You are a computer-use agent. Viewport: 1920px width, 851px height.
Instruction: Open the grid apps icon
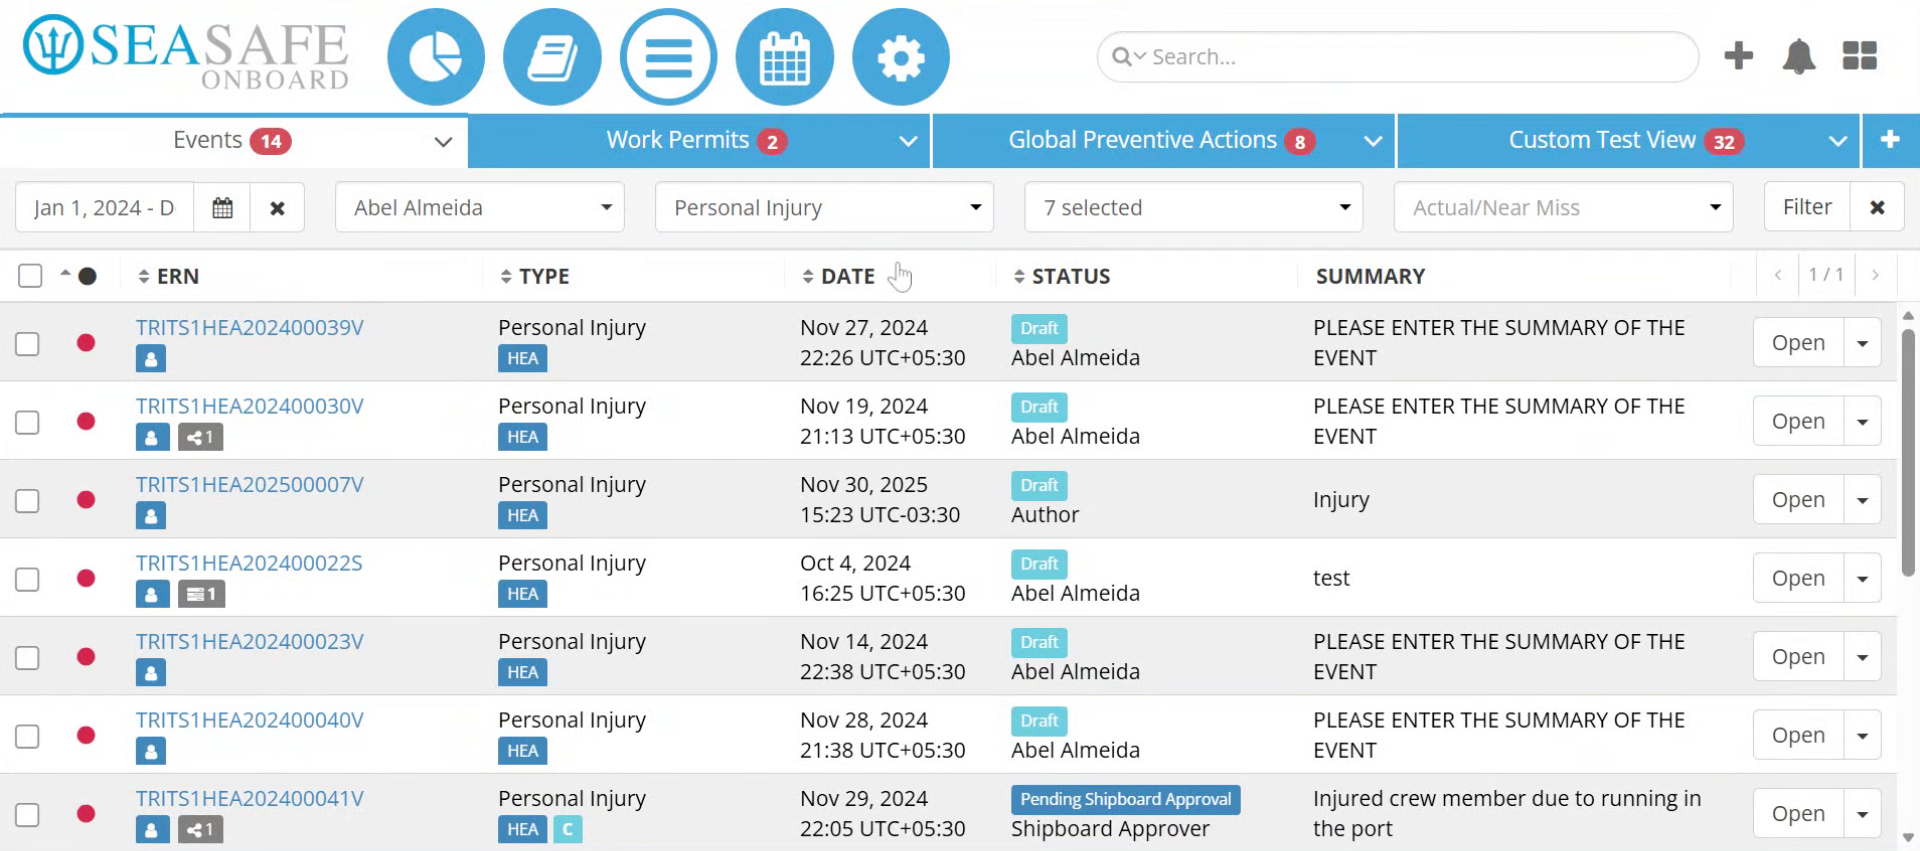point(1859,56)
